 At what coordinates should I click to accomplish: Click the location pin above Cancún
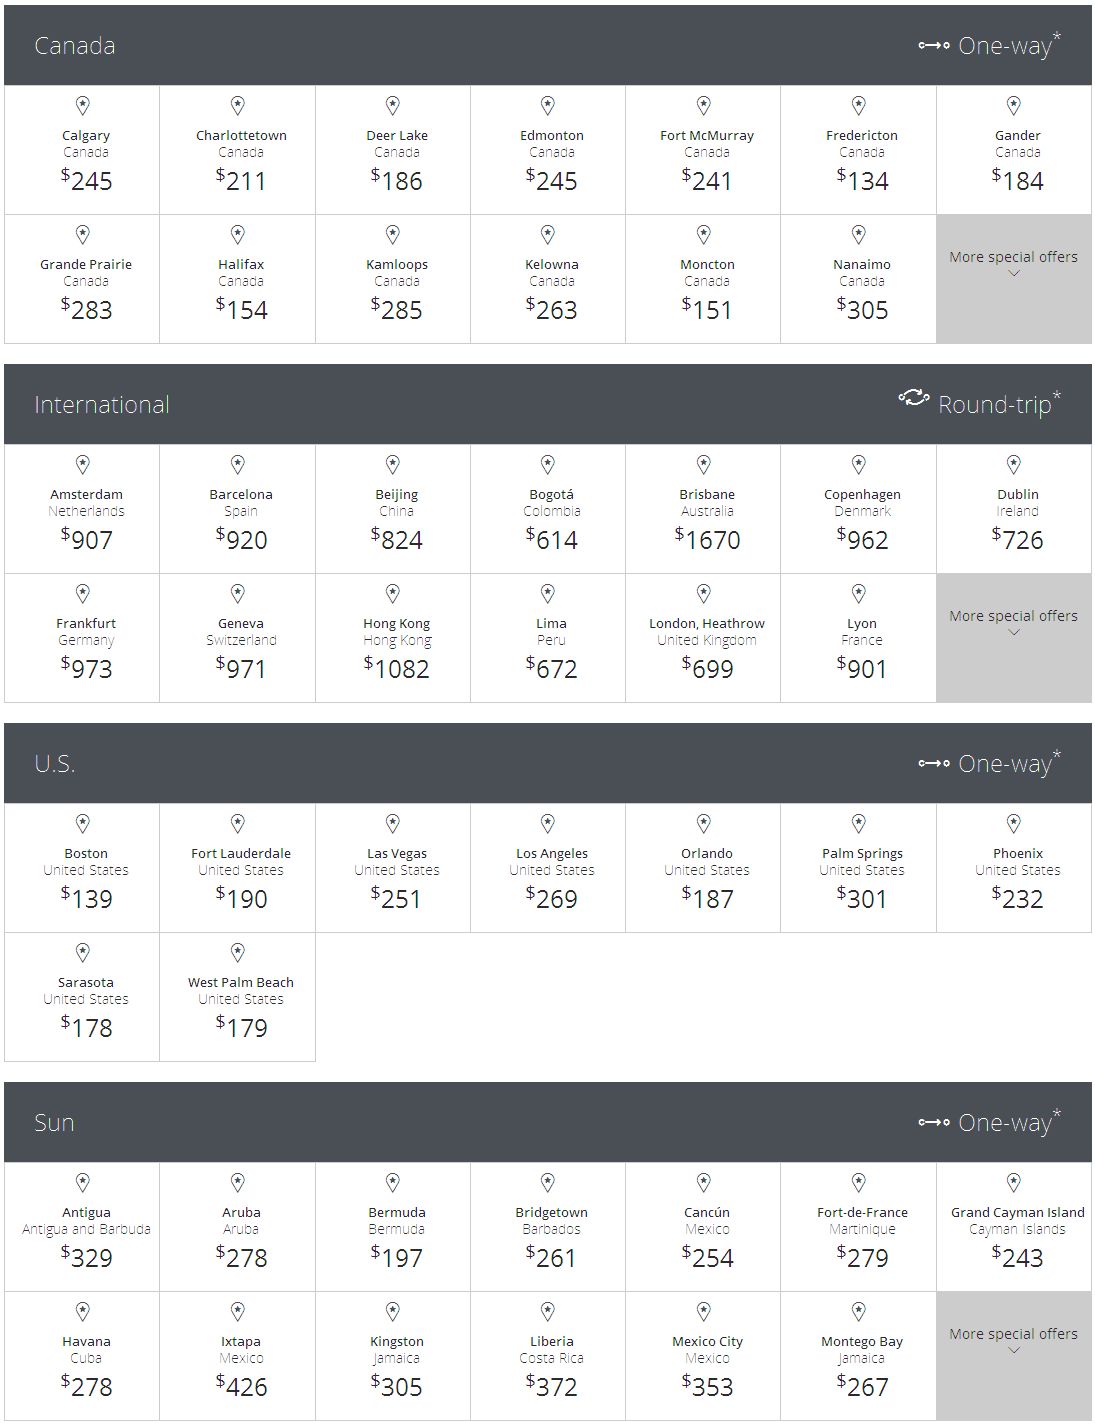click(704, 1182)
